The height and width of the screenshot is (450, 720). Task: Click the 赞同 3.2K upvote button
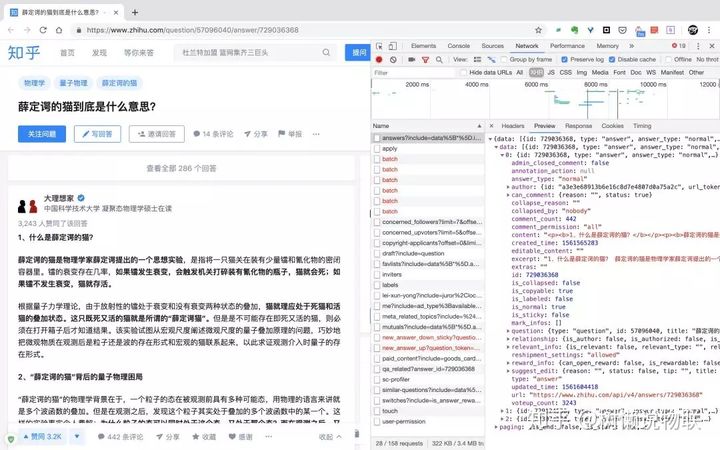42,436
